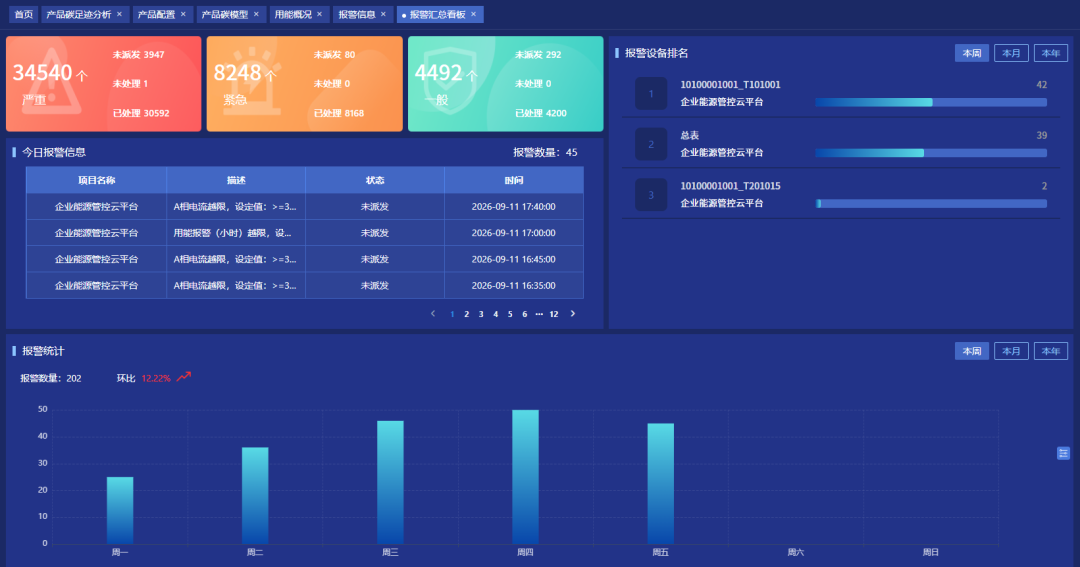Go to page 6 of alarm table
Image resolution: width=1080 pixels, height=567 pixels.
point(524,314)
